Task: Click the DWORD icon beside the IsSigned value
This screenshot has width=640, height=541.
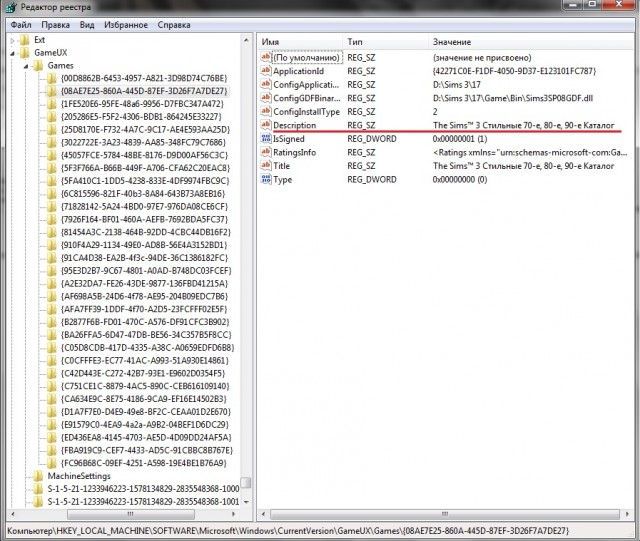Action: click(x=267, y=139)
